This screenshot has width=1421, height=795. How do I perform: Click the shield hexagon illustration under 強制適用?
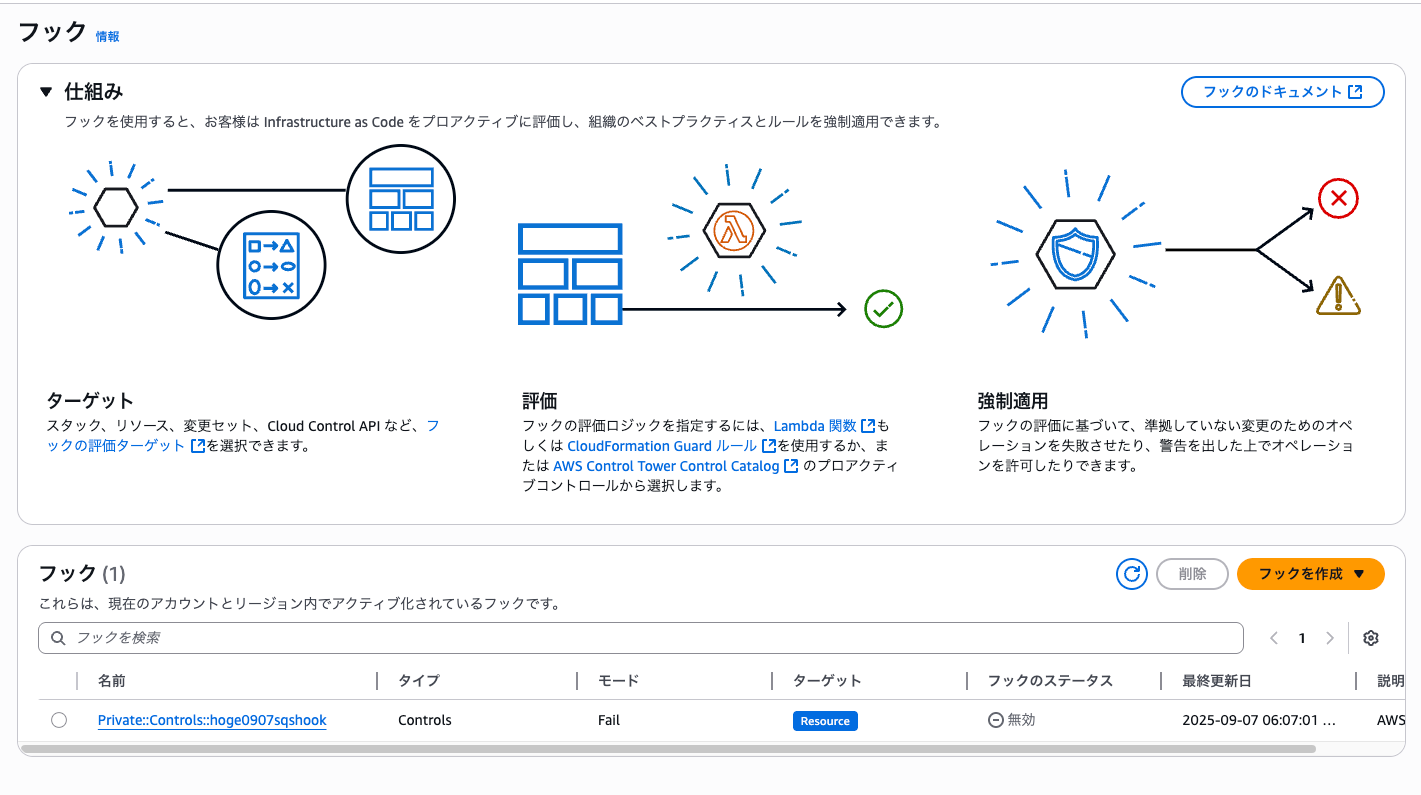pyautogui.click(x=1074, y=253)
